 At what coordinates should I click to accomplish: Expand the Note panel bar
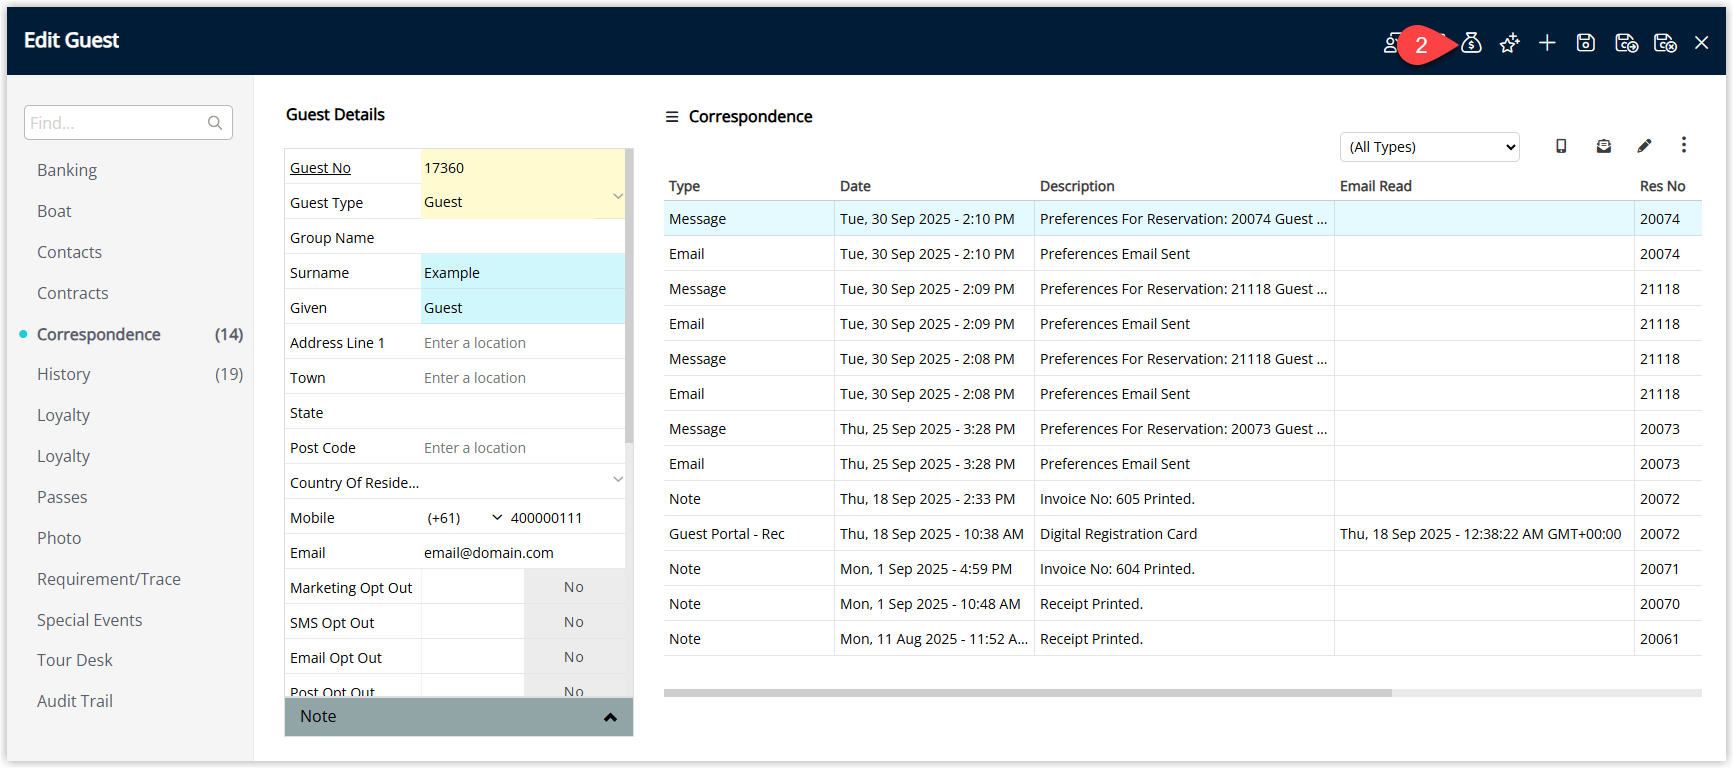point(459,717)
